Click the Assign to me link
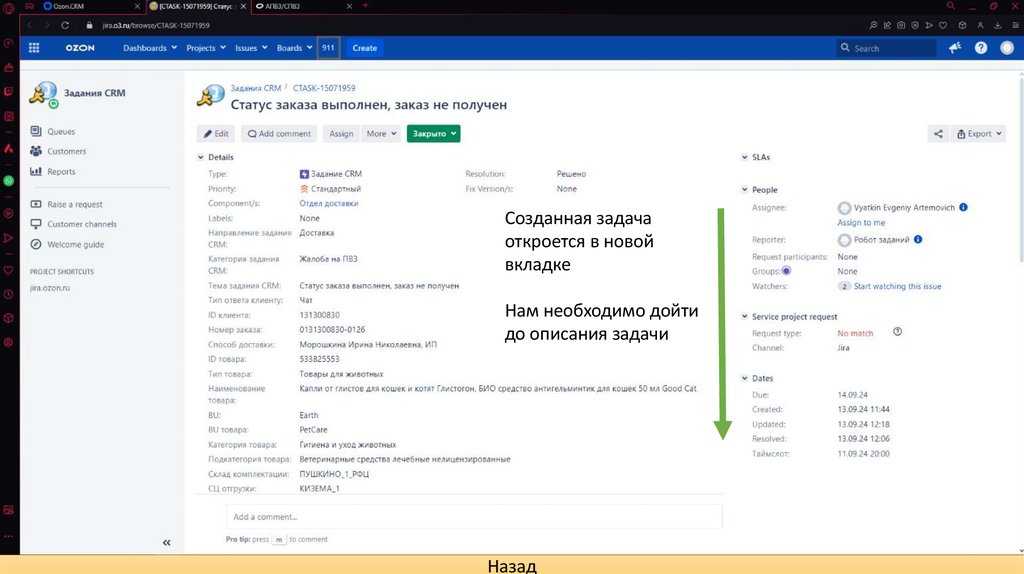Screen dimensions: 1024x574 click(861, 223)
